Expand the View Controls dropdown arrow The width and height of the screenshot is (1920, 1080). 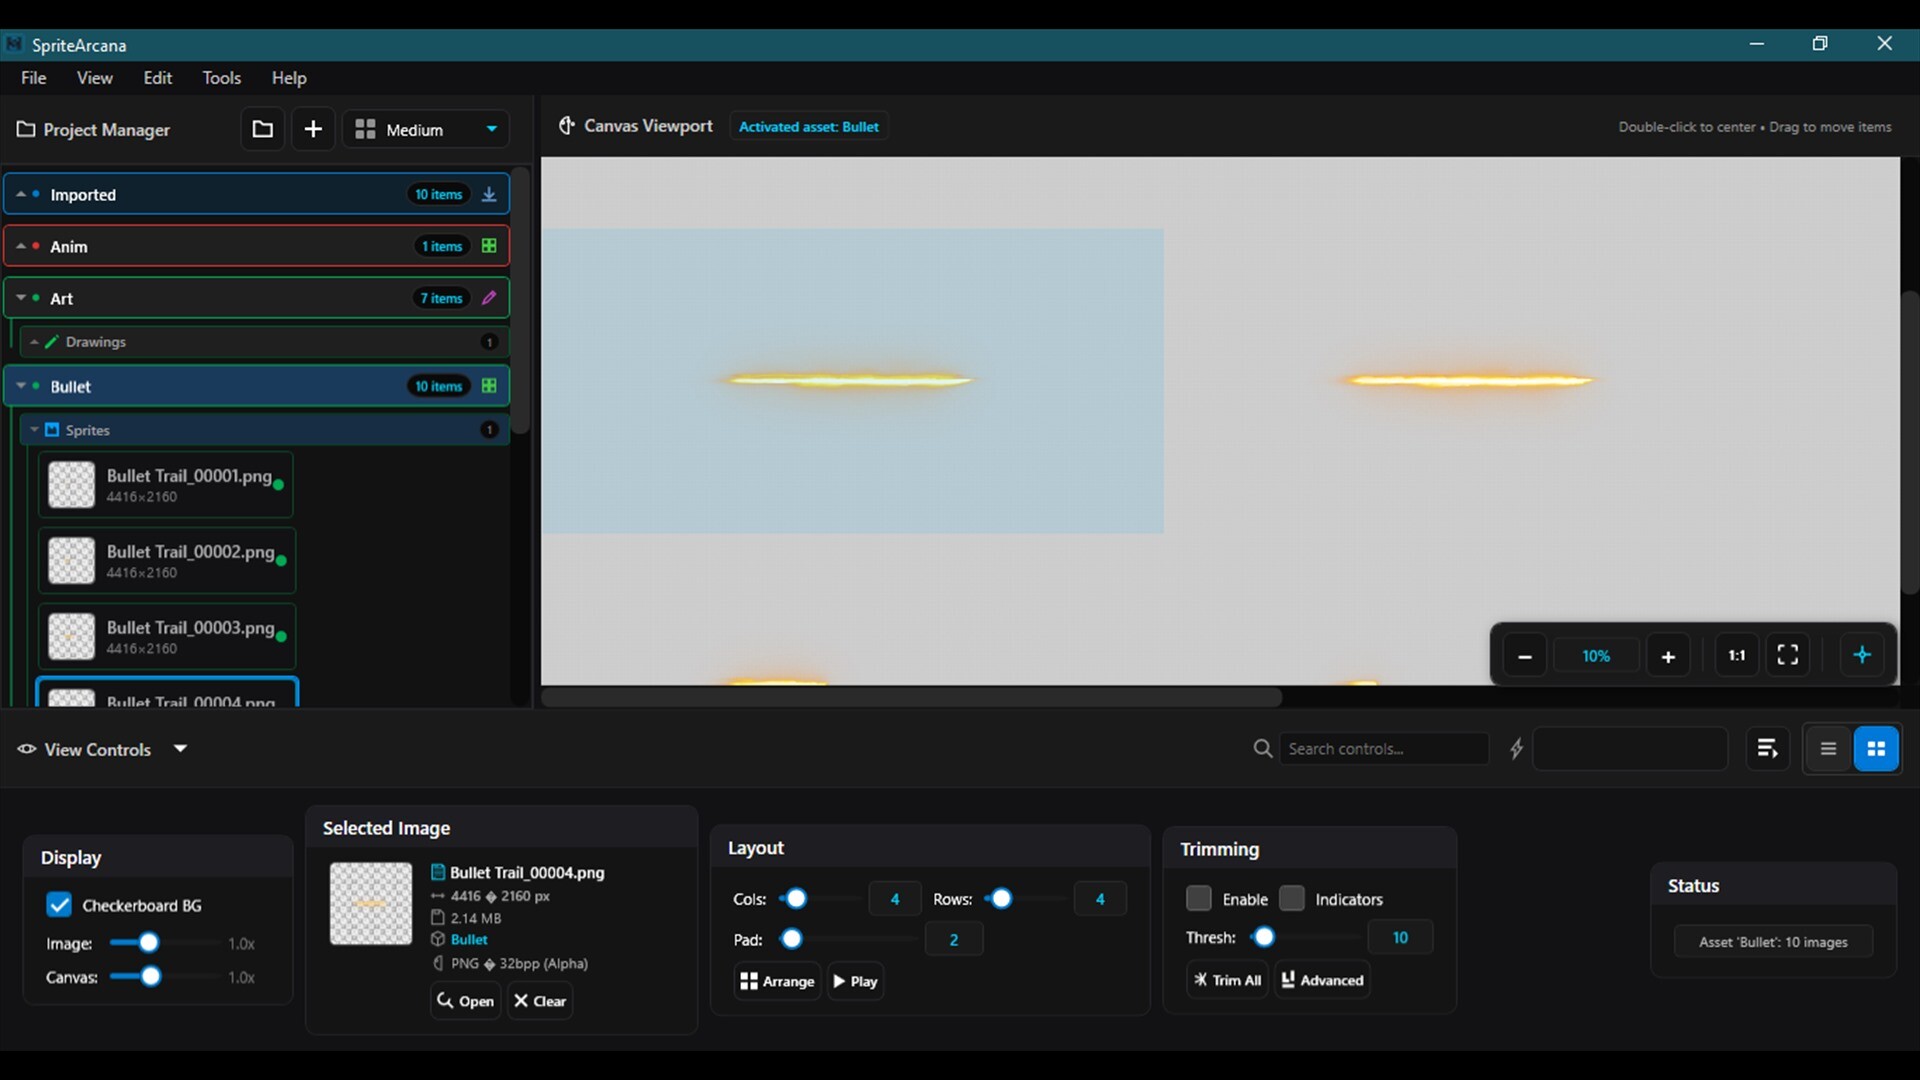click(180, 748)
